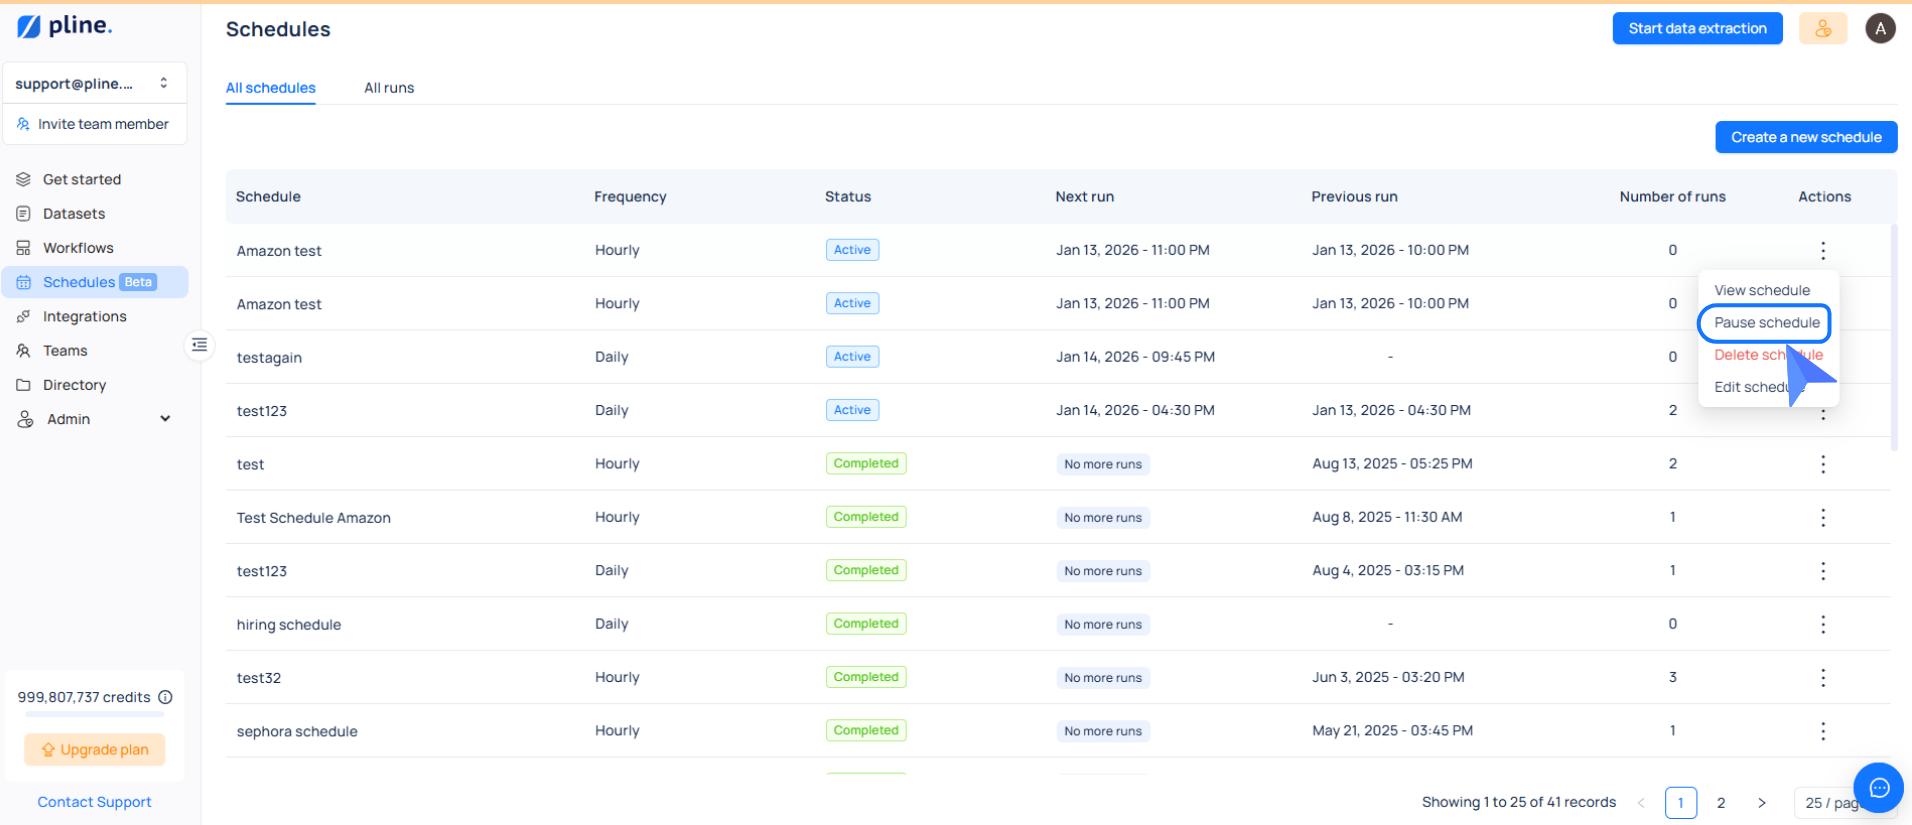Screen dimensions: 1912x825
Task: Open the Contact Support link
Action: point(94,802)
